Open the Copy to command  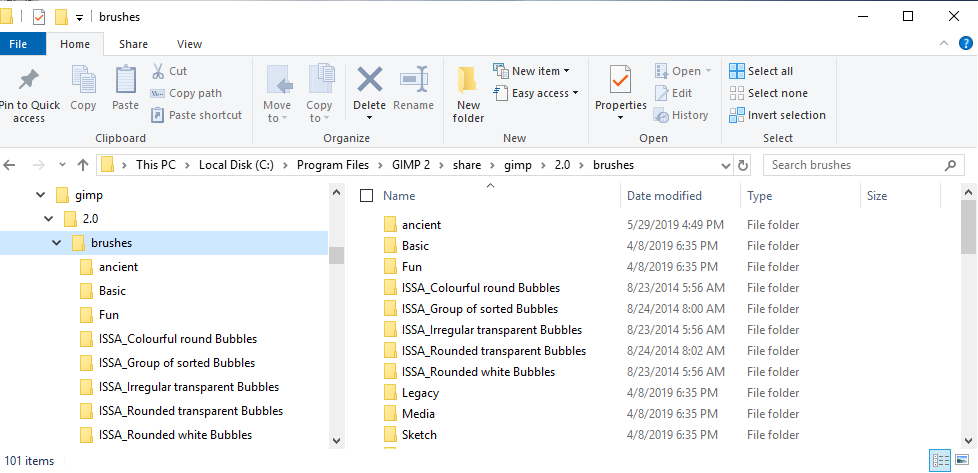point(319,94)
